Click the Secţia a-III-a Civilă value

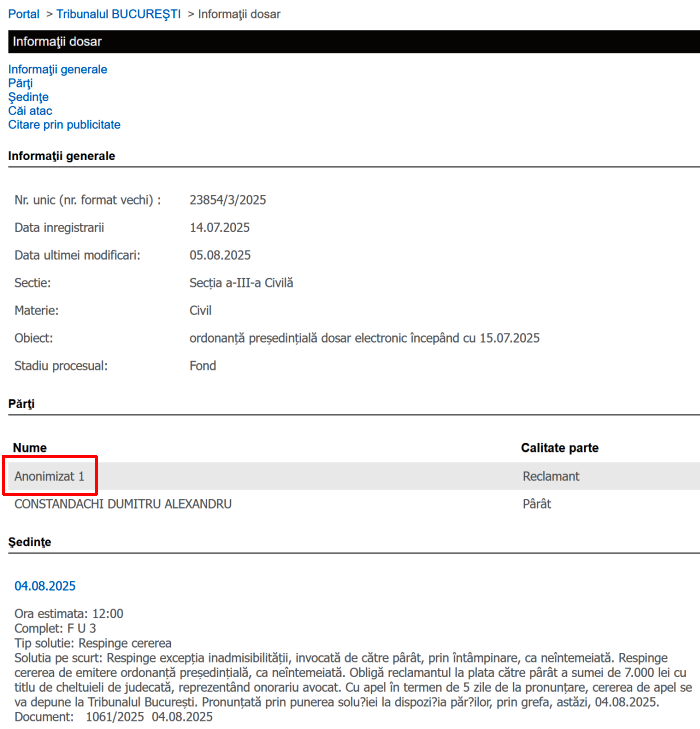pyautogui.click(x=241, y=283)
